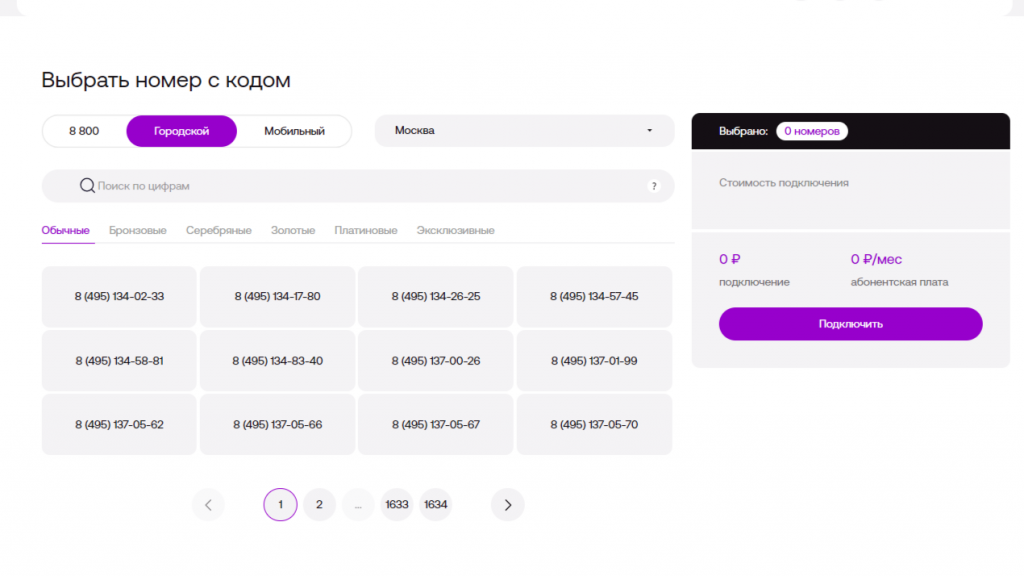
Task: Go to page 2
Action: click(x=319, y=505)
